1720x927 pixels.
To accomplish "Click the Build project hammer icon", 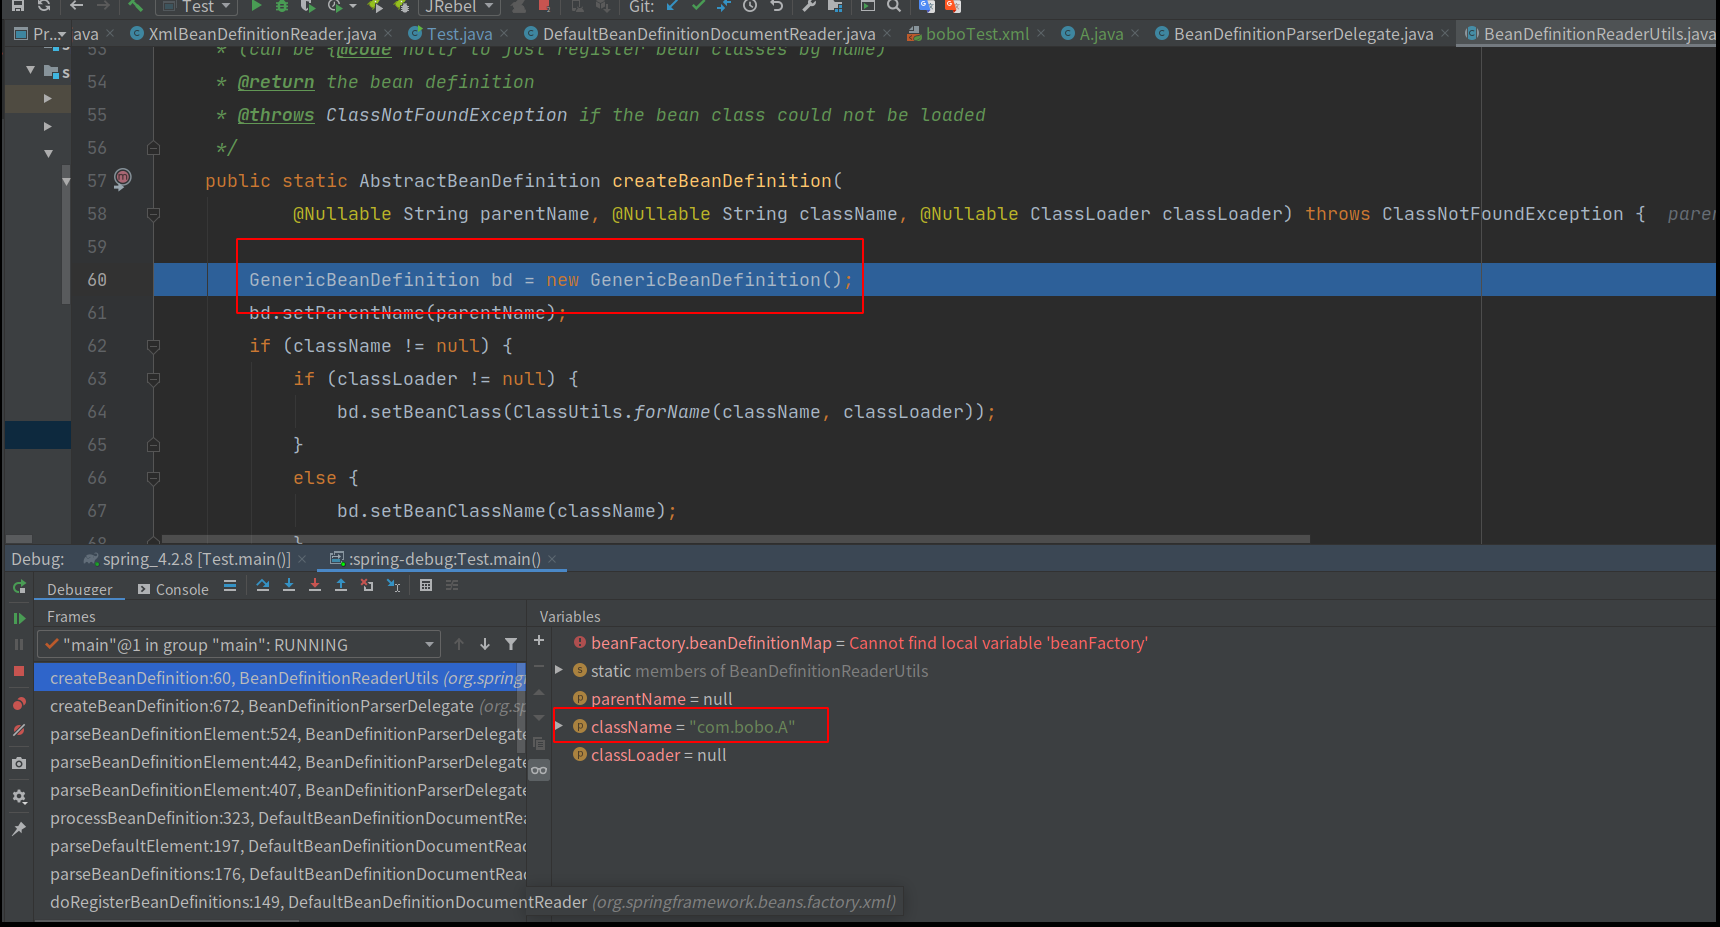I will 135,6.
